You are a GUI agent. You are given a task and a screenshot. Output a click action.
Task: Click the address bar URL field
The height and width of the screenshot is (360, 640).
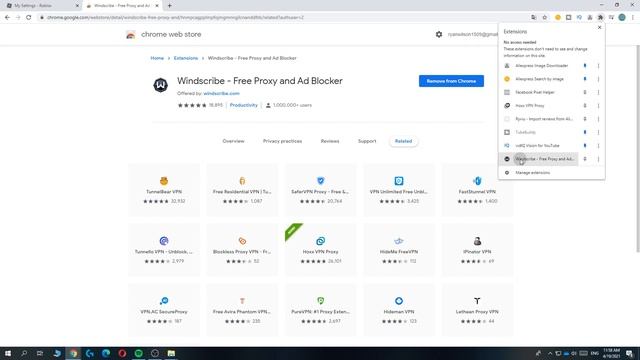pyautogui.click(x=282, y=18)
